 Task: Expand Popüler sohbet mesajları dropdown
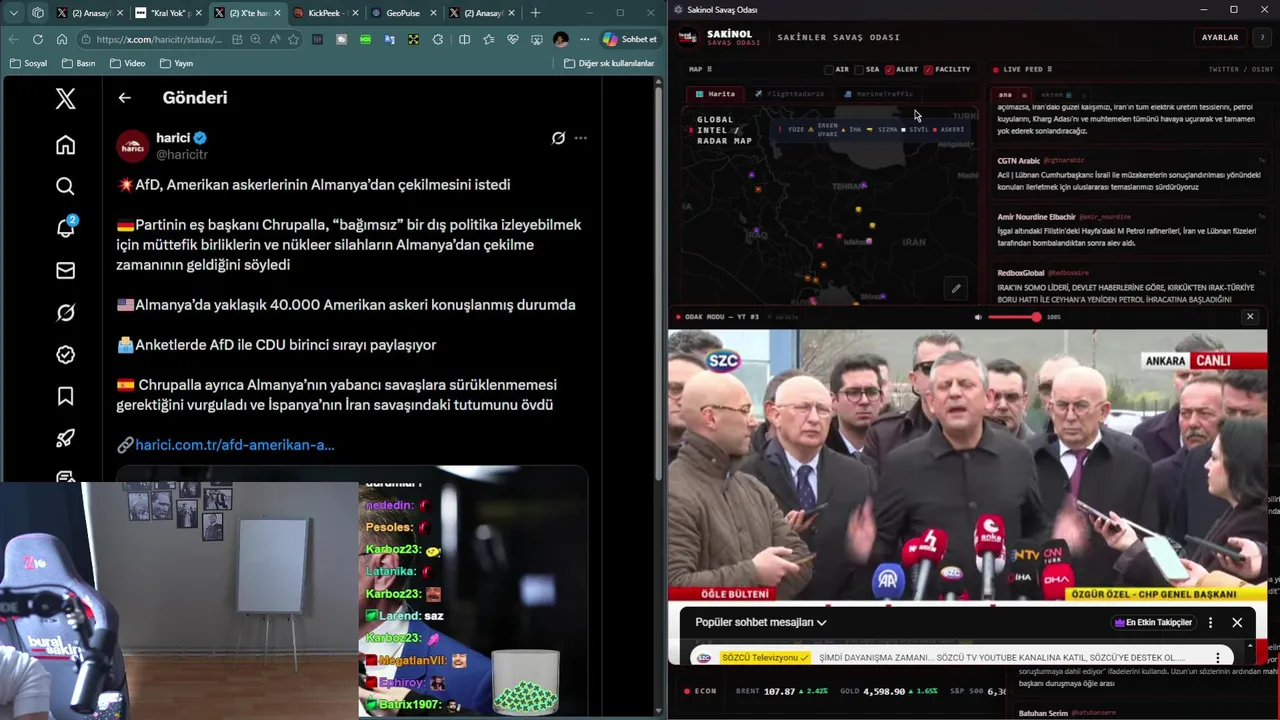(x=761, y=622)
